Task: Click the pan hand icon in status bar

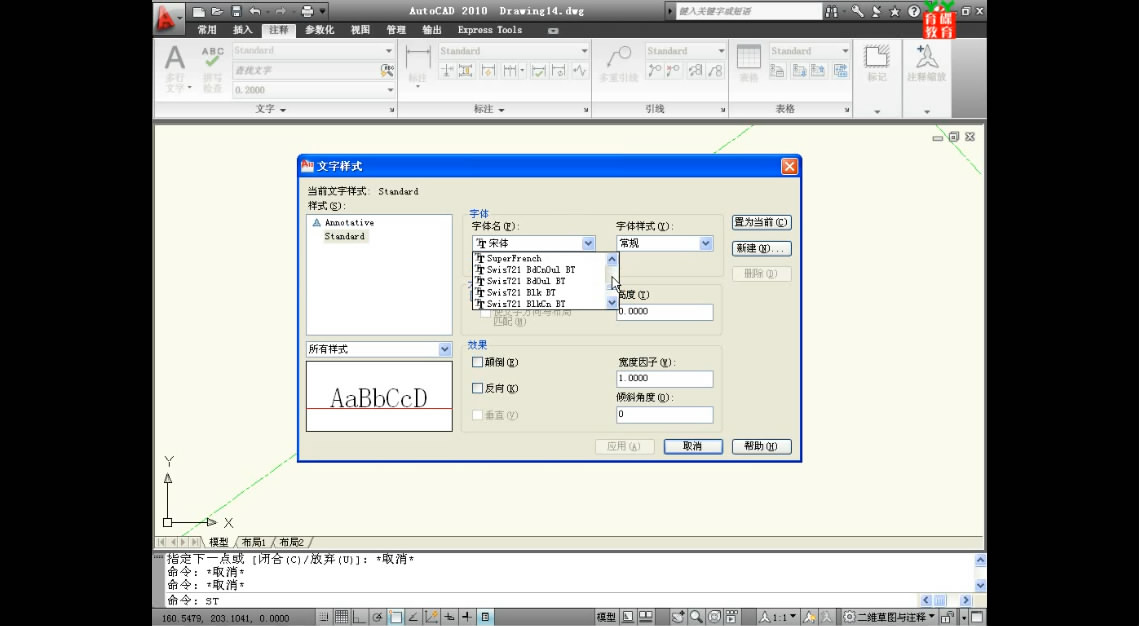Action: click(x=678, y=617)
